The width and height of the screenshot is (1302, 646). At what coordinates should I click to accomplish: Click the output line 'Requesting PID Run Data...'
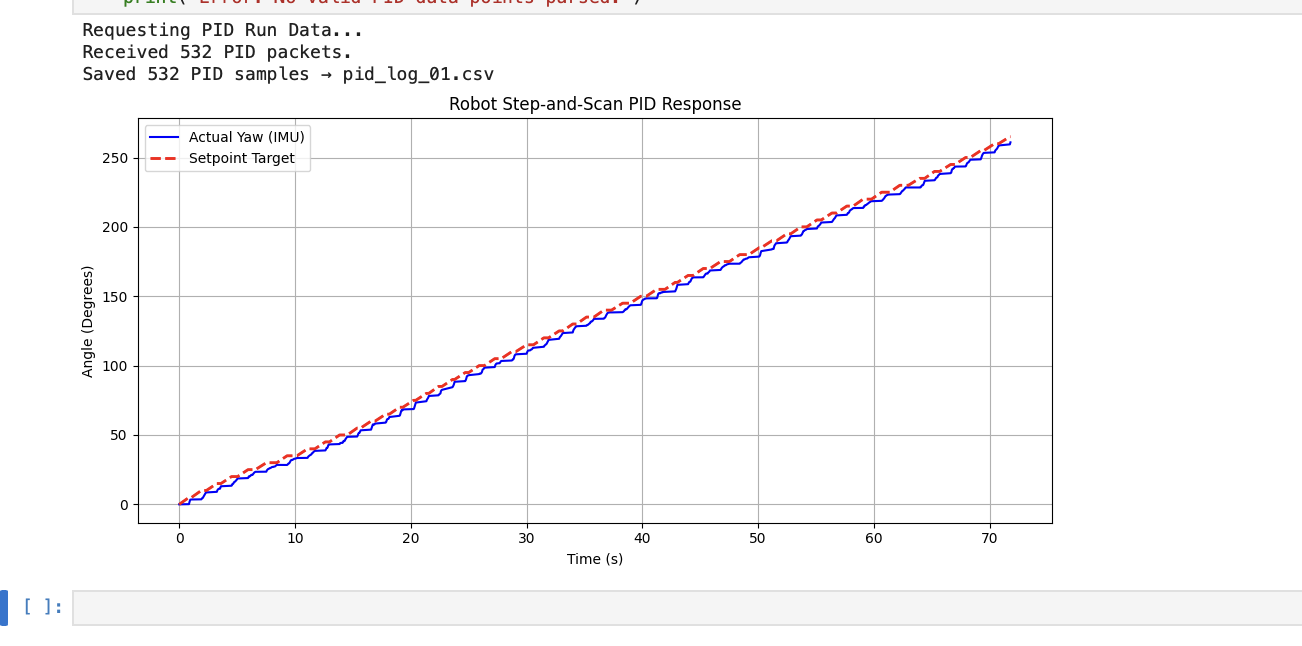click(x=222, y=30)
